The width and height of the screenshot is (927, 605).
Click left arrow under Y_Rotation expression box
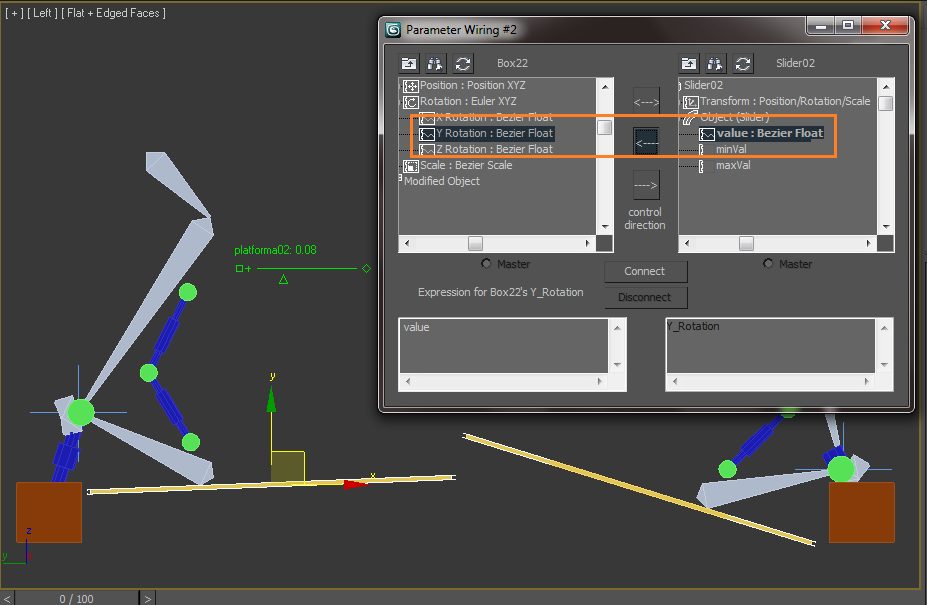(x=675, y=382)
